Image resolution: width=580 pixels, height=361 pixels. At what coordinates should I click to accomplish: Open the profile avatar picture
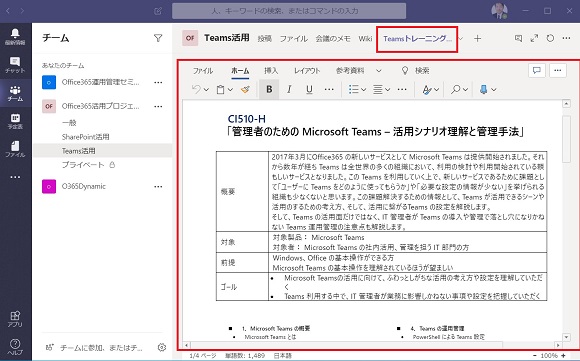coord(499,11)
